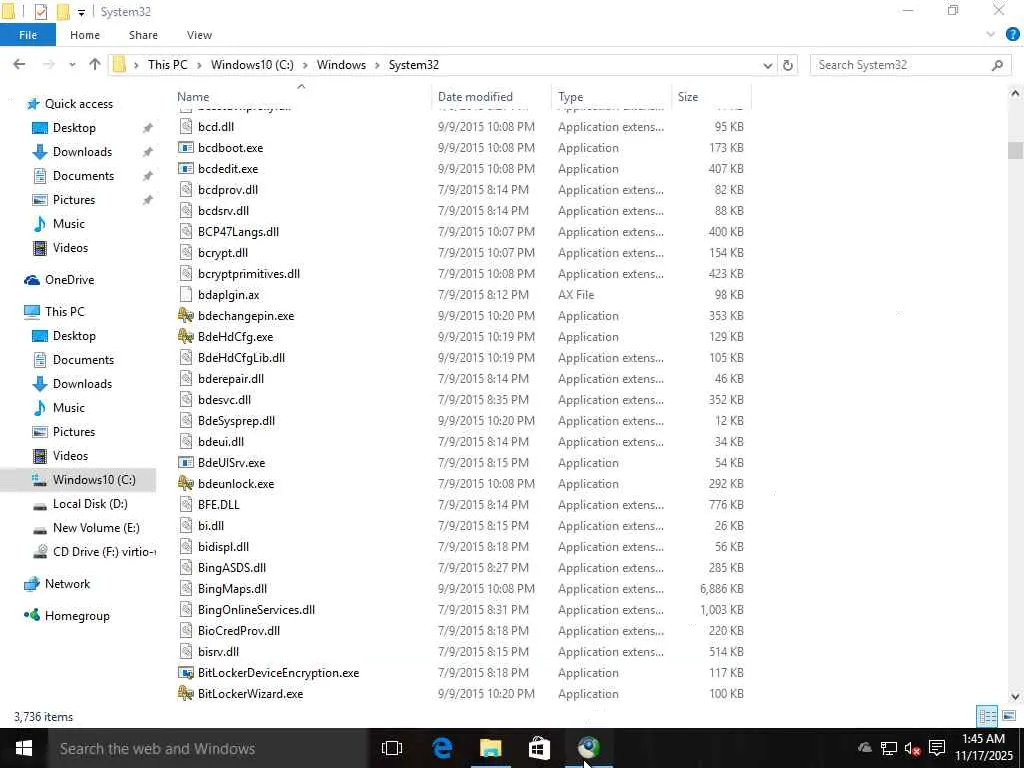
Task: Select Local Disk (D:) in navigation pane
Action: 89,504
